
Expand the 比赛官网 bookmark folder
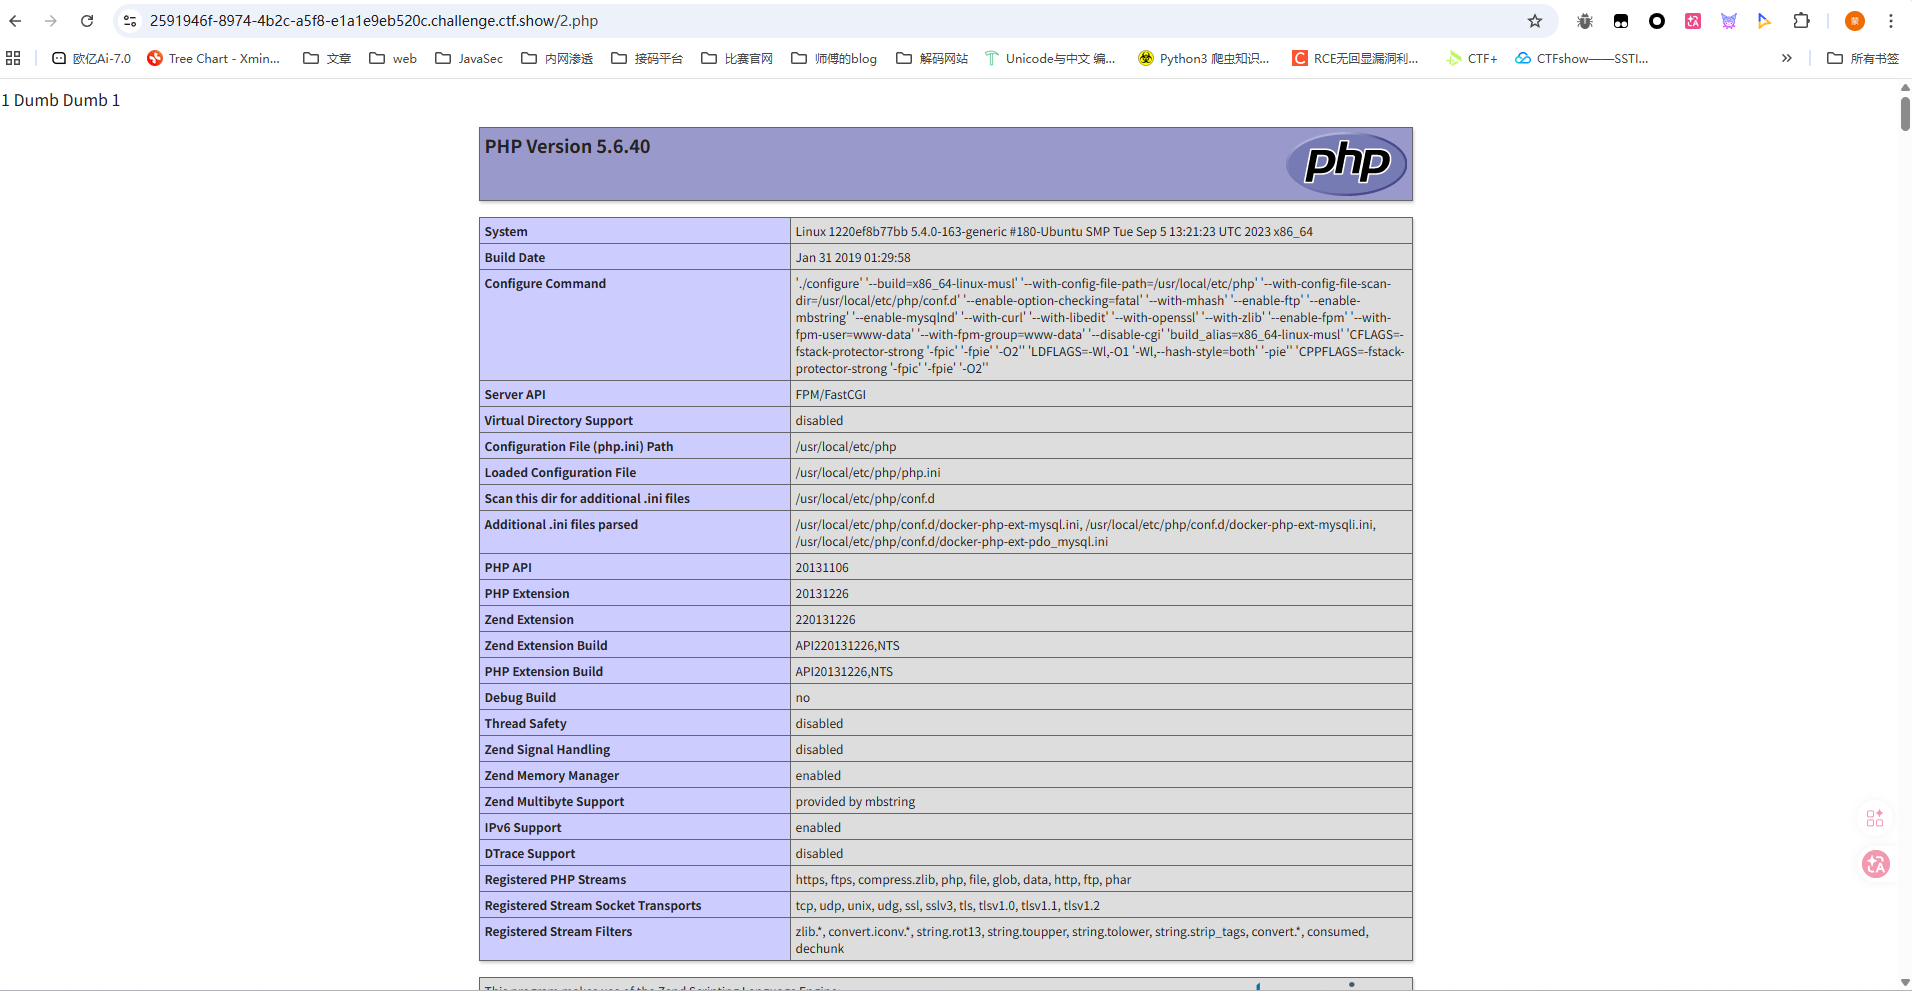pyautogui.click(x=737, y=58)
